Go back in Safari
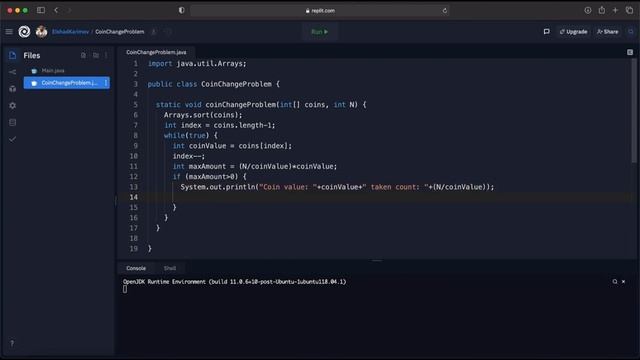Image resolution: width=640 pixels, height=360 pixels. (56, 10)
